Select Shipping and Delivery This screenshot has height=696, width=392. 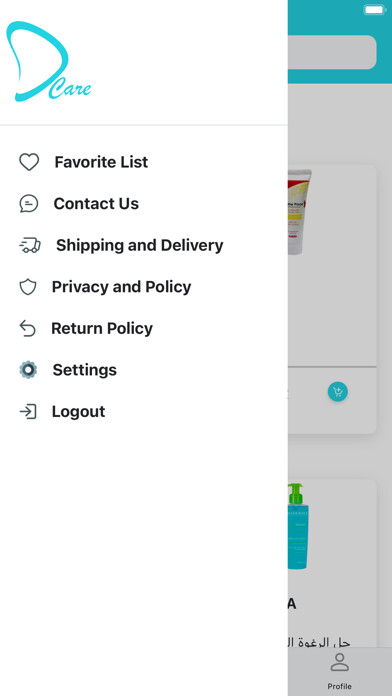[x=139, y=245]
